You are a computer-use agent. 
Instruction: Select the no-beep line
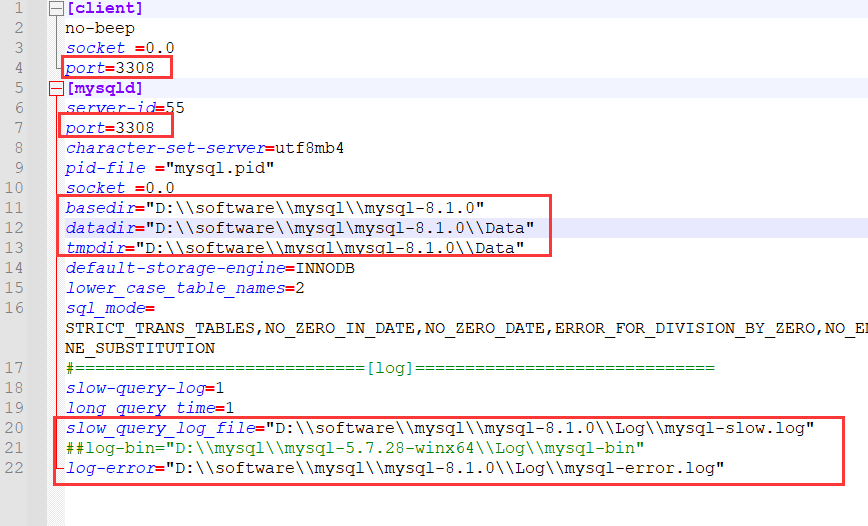point(100,28)
